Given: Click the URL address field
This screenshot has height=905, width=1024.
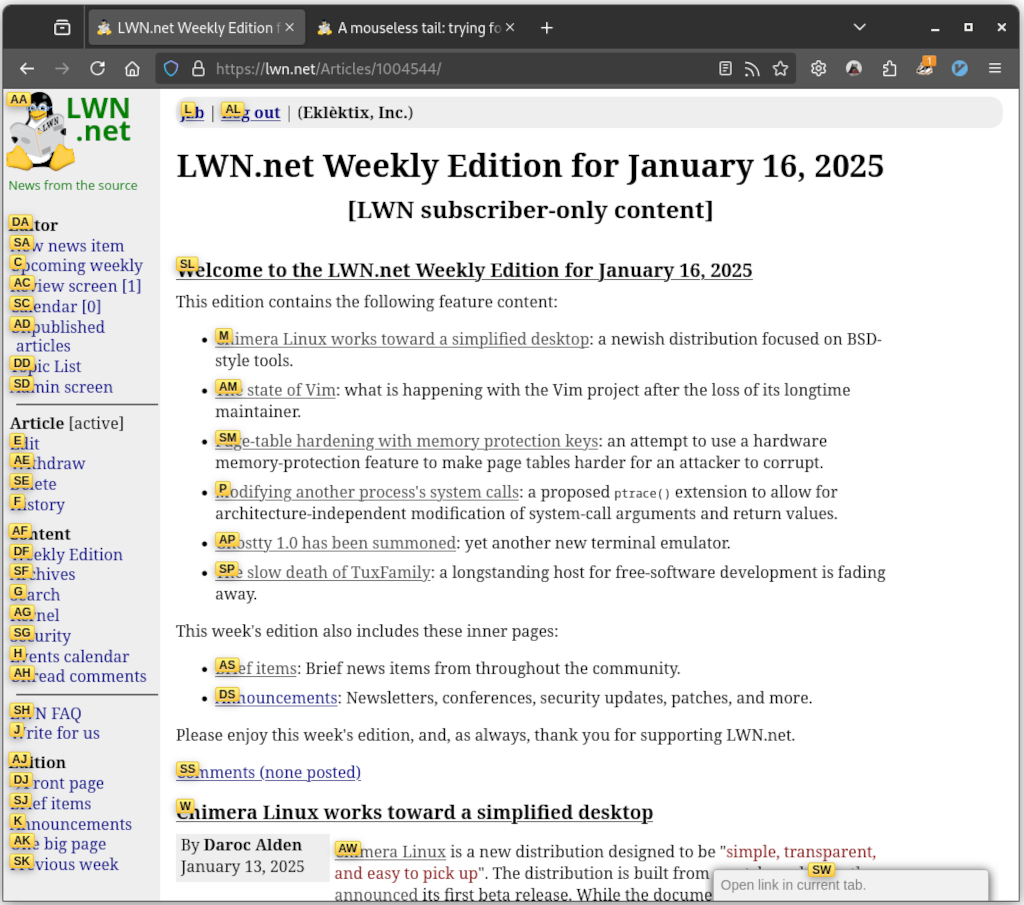Looking at the screenshot, I should [450, 69].
